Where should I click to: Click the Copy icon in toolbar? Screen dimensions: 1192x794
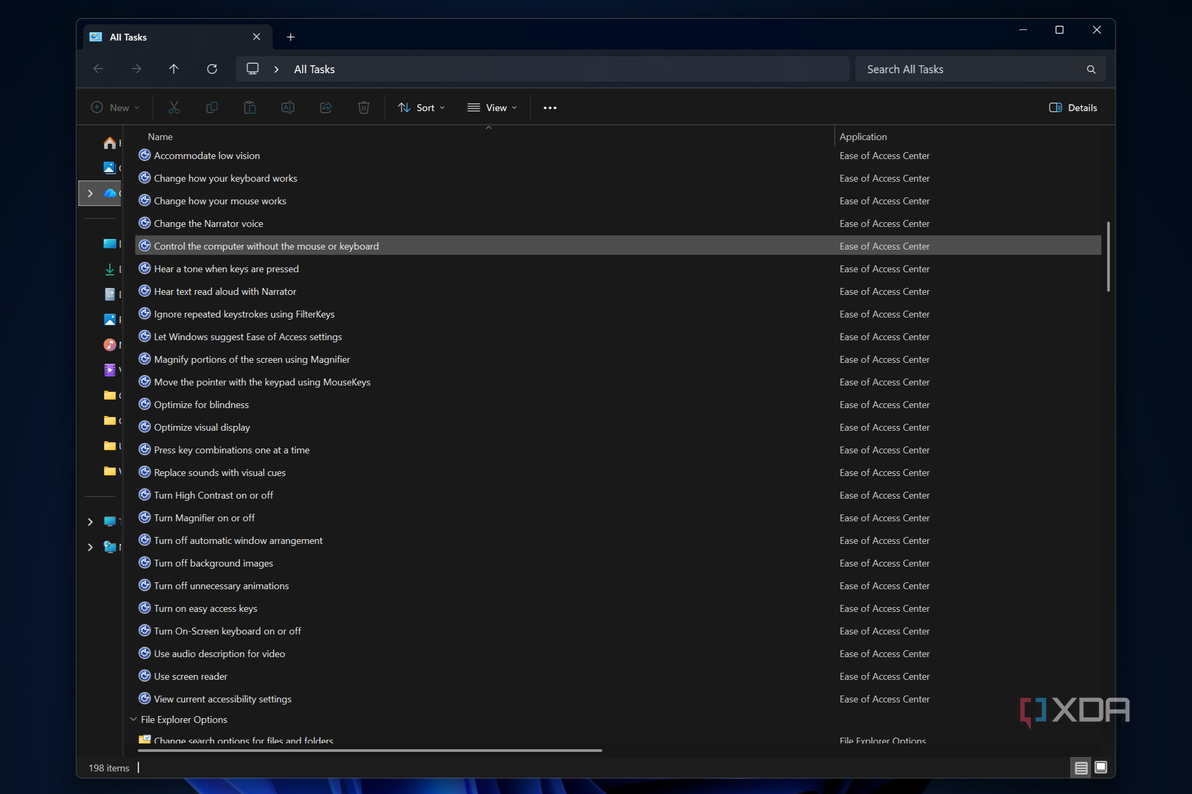pos(212,108)
